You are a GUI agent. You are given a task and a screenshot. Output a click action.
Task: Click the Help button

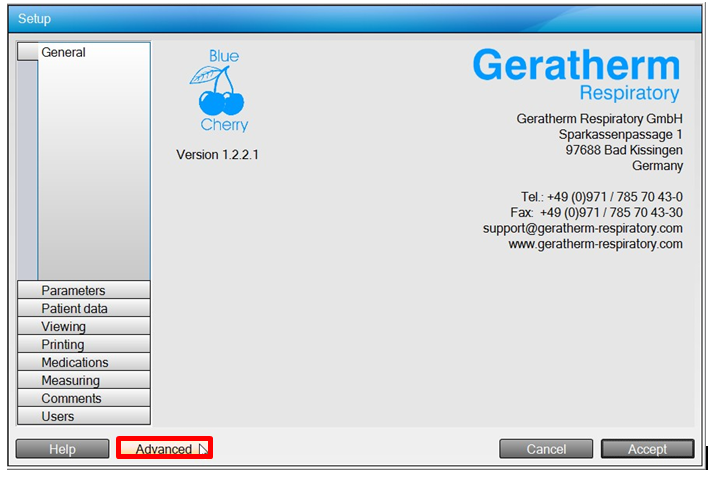63,449
